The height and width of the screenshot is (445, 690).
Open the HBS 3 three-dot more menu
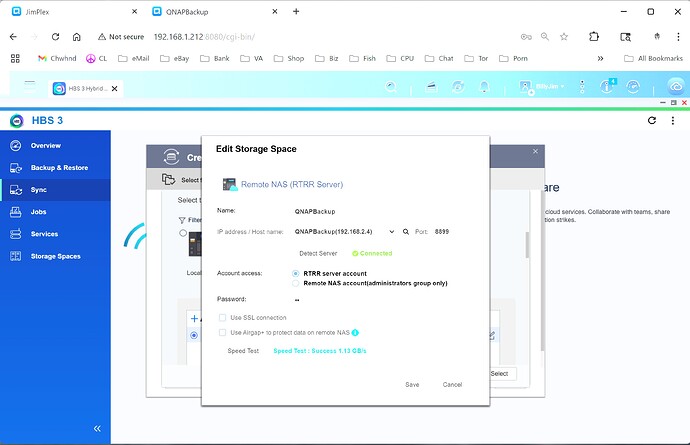tap(672, 120)
